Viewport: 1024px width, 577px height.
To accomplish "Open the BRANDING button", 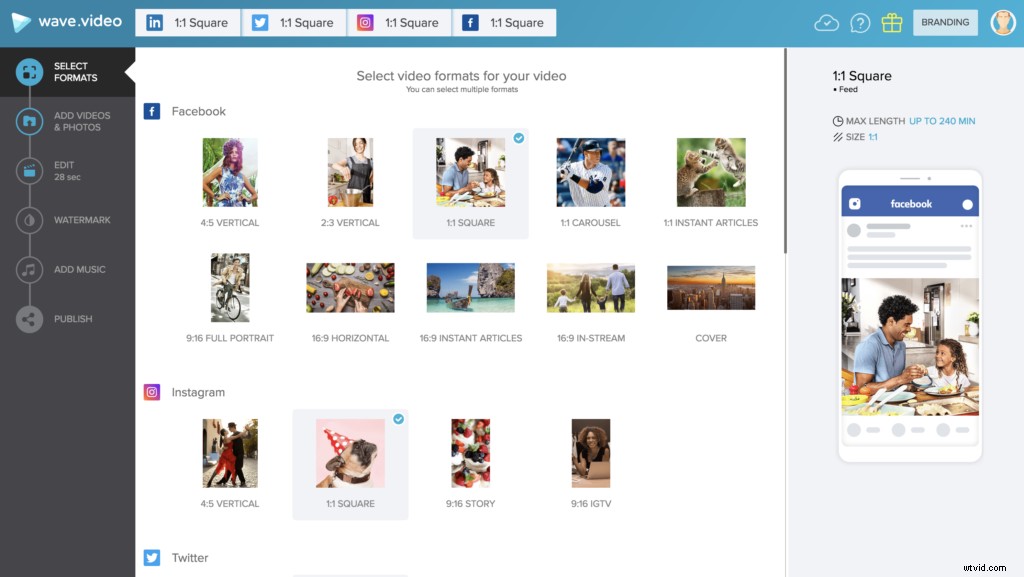I will tap(945, 22).
